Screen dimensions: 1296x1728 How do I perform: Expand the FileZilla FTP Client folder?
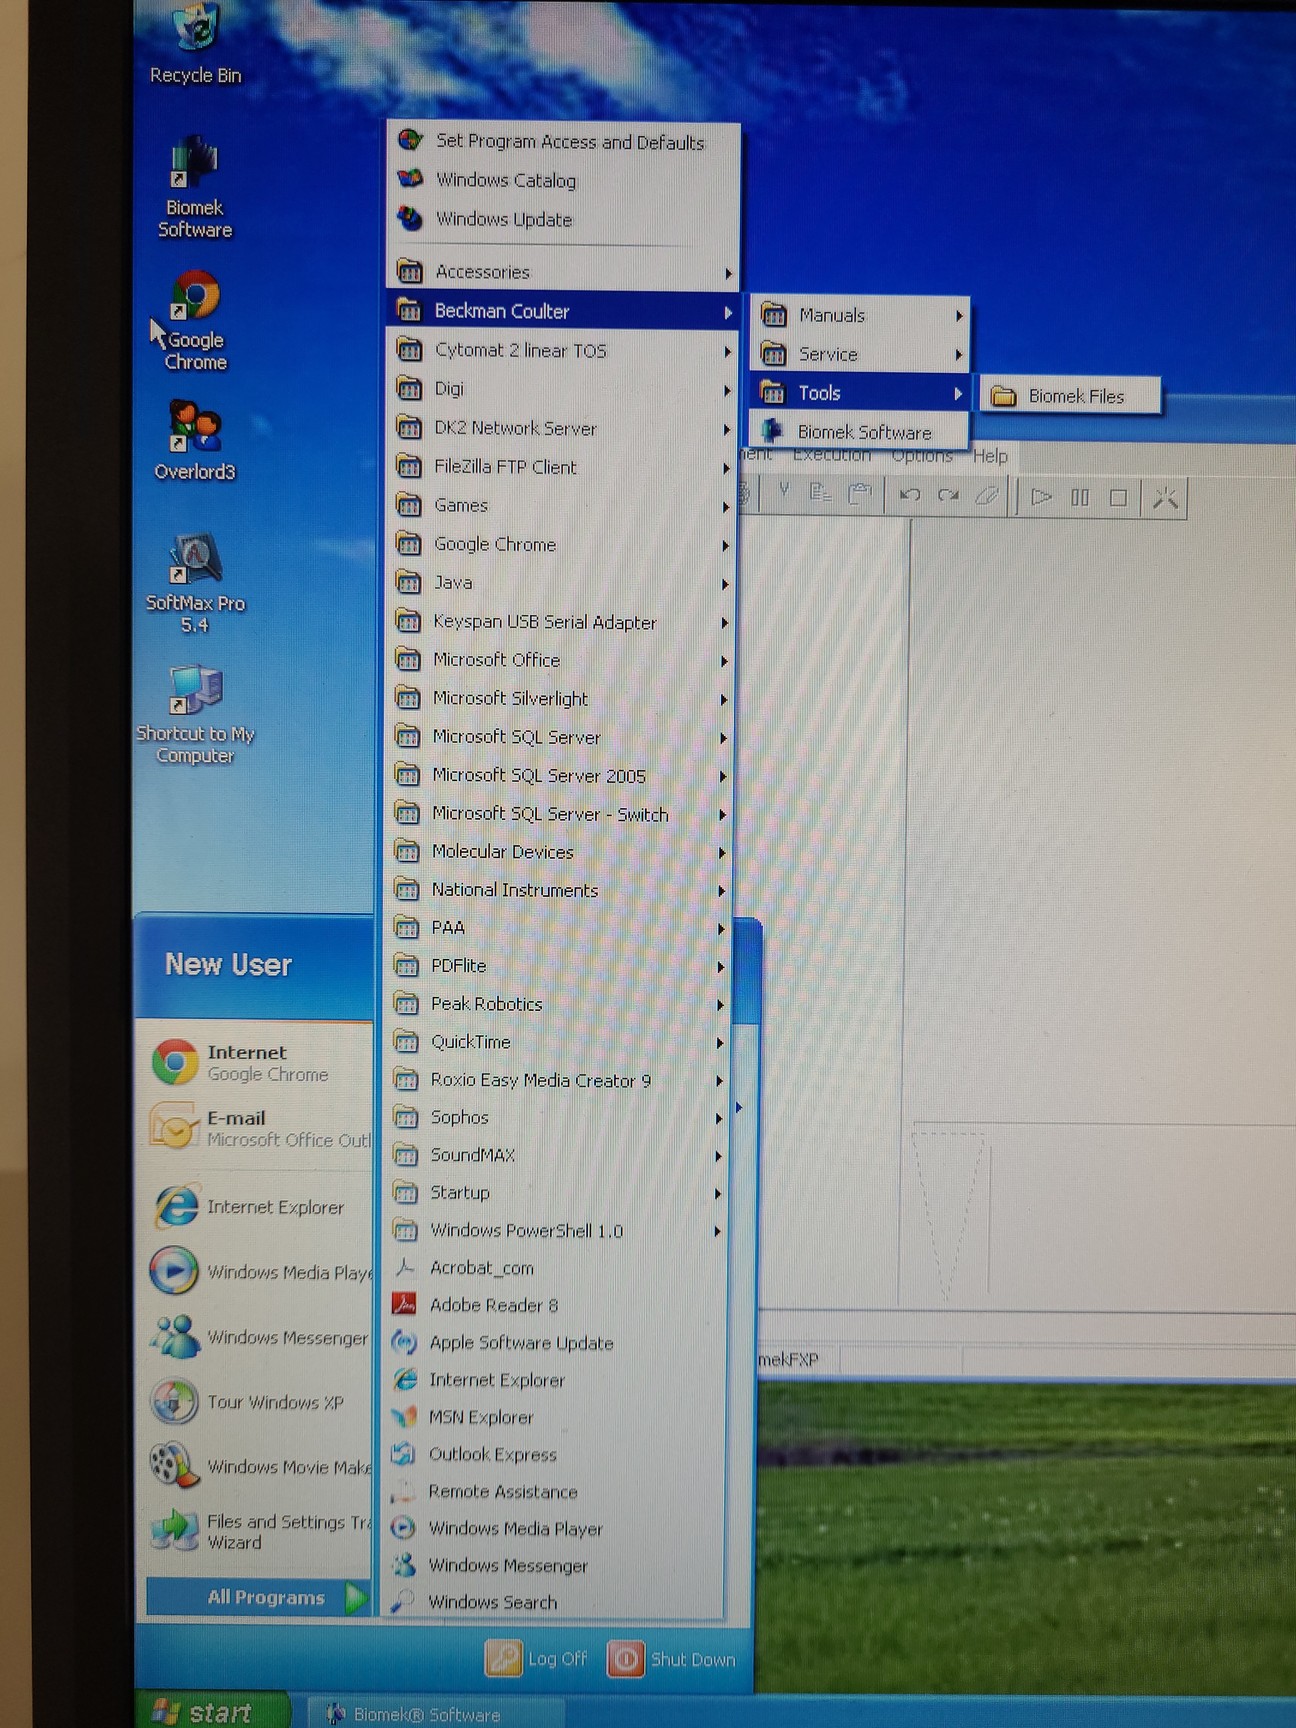pyautogui.click(x=563, y=467)
